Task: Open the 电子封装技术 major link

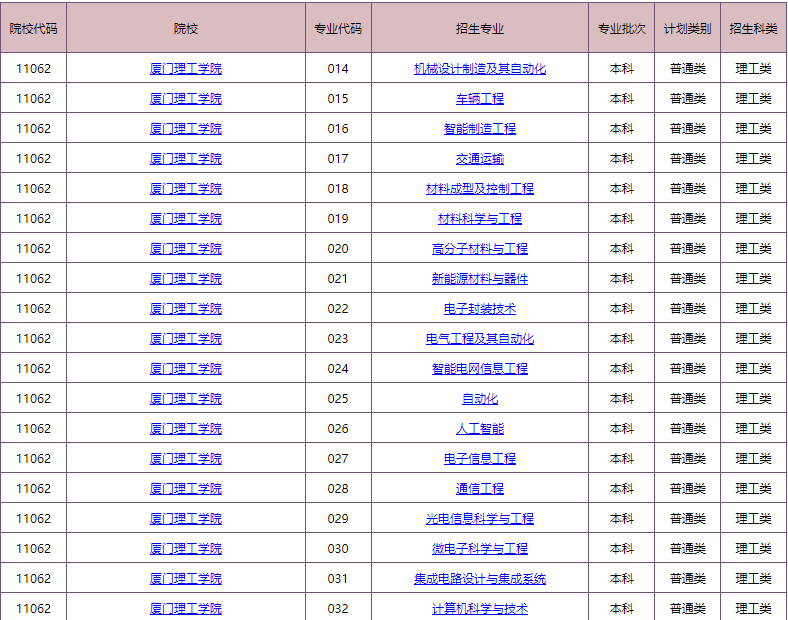Action: pos(479,309)
